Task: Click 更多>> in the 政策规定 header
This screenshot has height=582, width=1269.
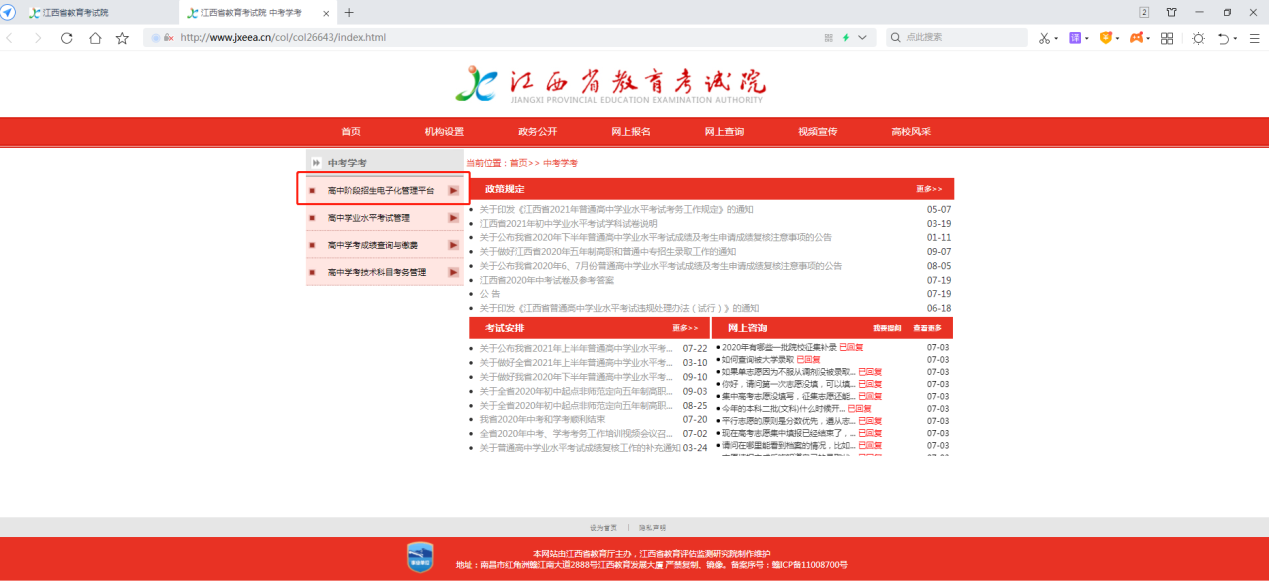Action: coord(928,189)
